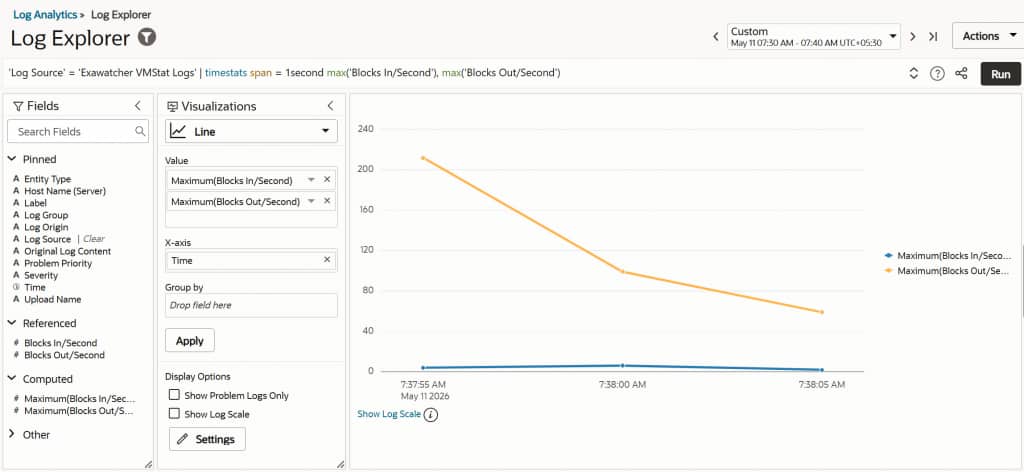Open the query help question mark icon
This screenshot has height=472, width=1024.
tap(937, 74)
